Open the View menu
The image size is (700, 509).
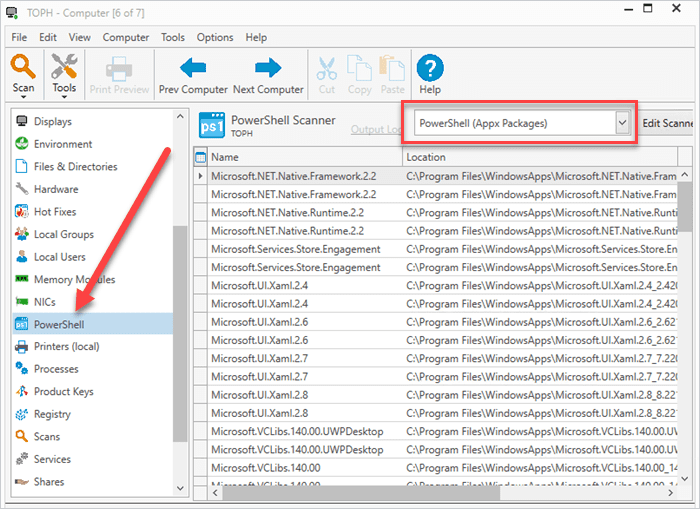(79, 37)
